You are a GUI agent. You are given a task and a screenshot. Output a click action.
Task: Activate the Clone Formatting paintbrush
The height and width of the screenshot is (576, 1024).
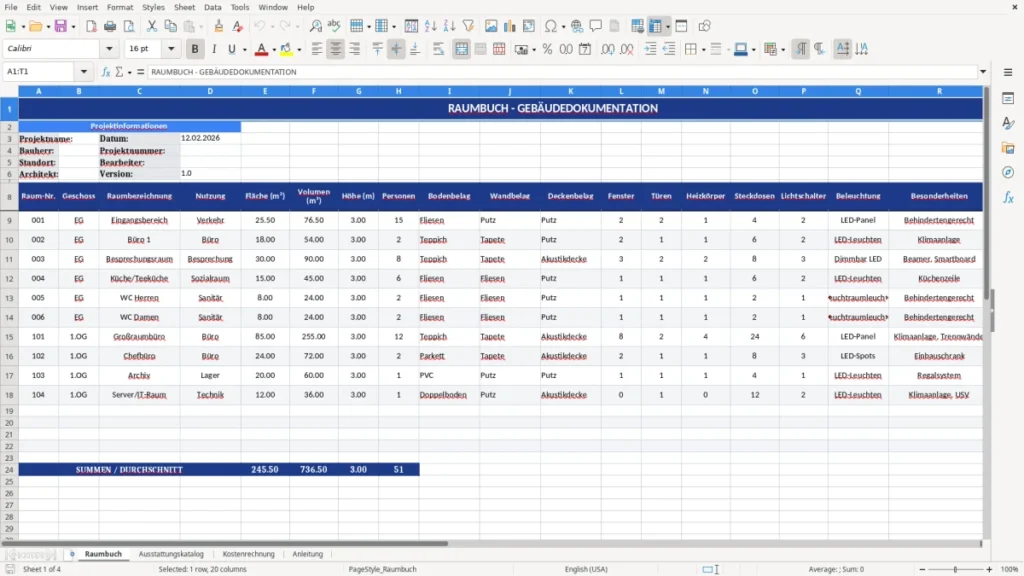218,26
